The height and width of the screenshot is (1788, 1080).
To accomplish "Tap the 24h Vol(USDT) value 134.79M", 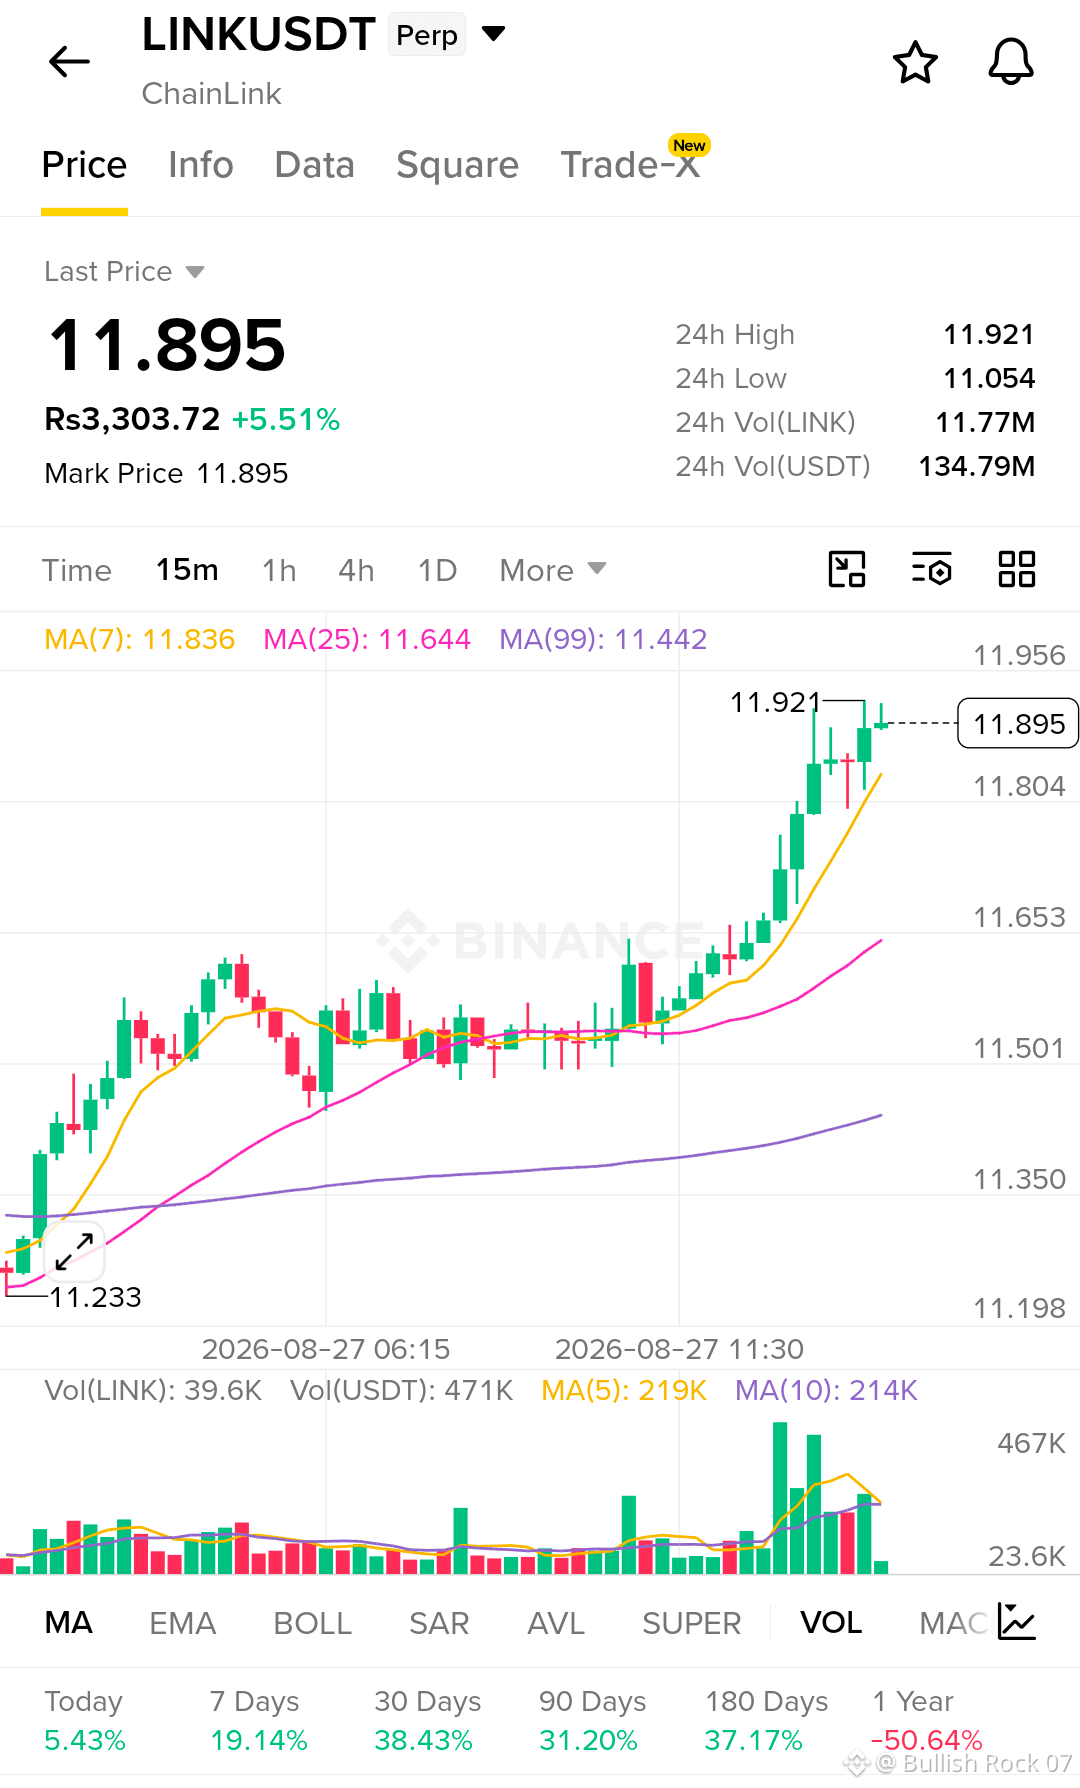I will (x=977, y=466).
